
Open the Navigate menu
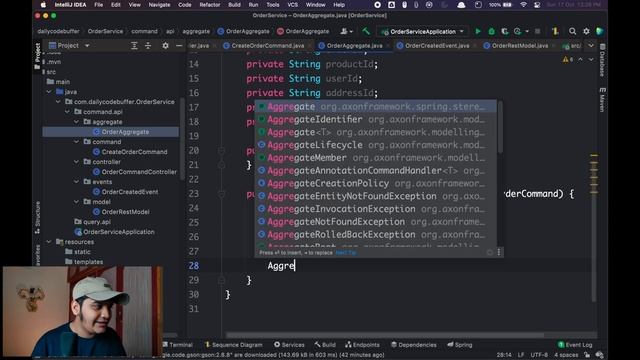[159, 5]
